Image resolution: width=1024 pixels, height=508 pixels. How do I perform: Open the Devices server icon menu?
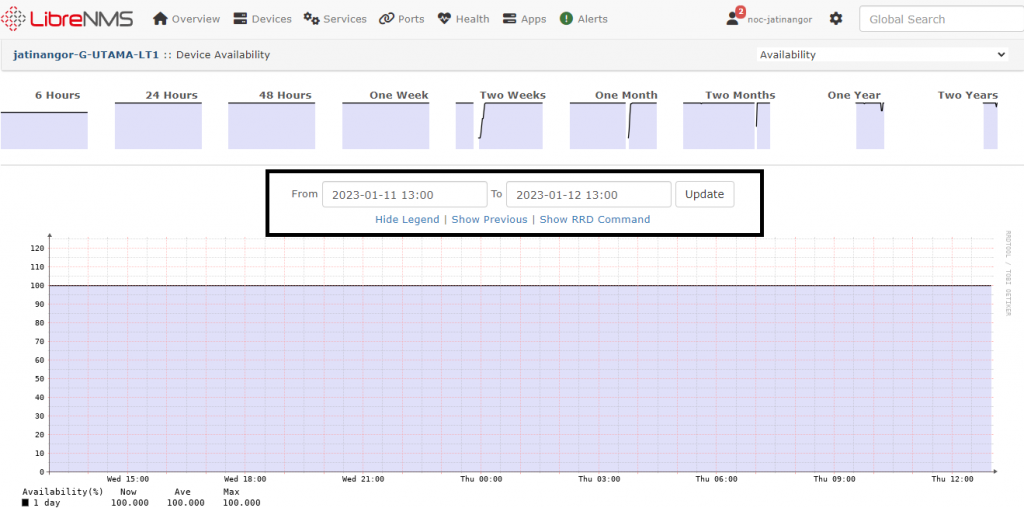pyautogui.click(x=262, y=19)
